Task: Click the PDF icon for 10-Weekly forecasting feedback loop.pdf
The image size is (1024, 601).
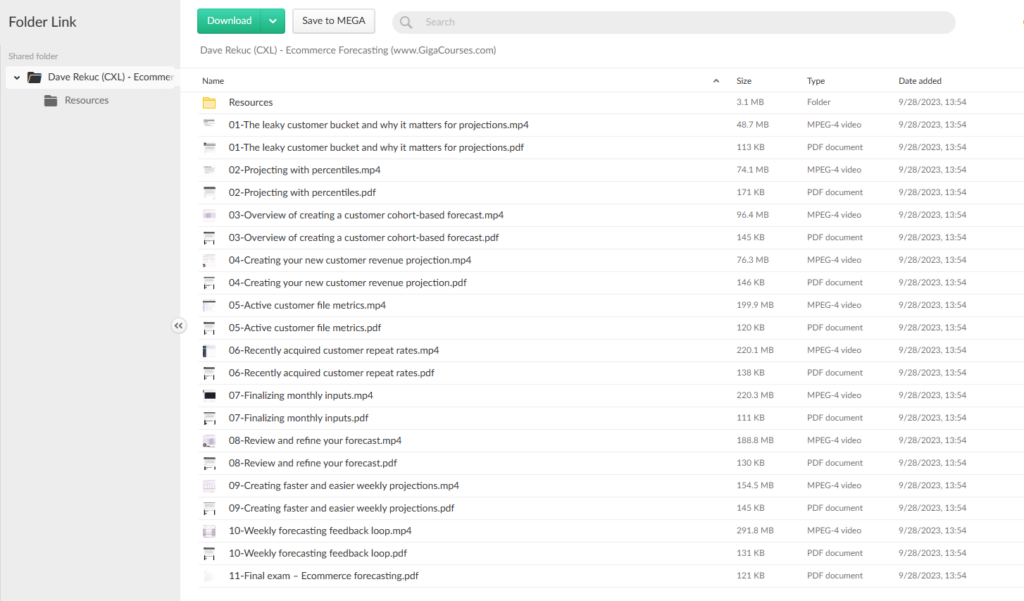Action: coord(209,553)
